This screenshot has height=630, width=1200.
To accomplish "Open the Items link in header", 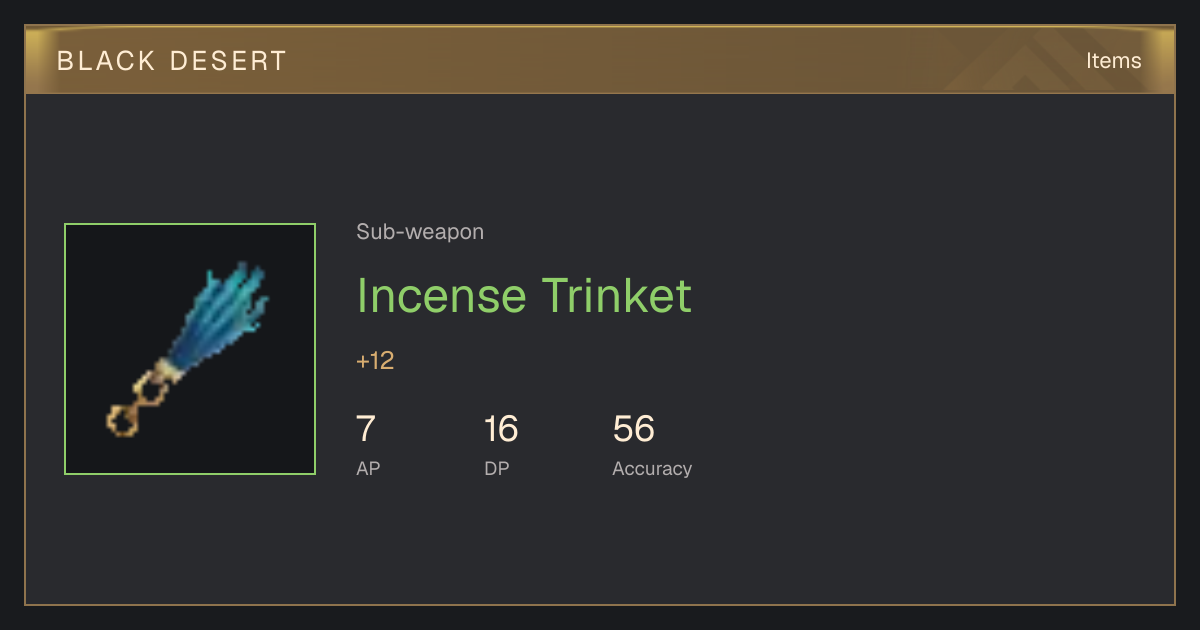I will point(1113,61).
